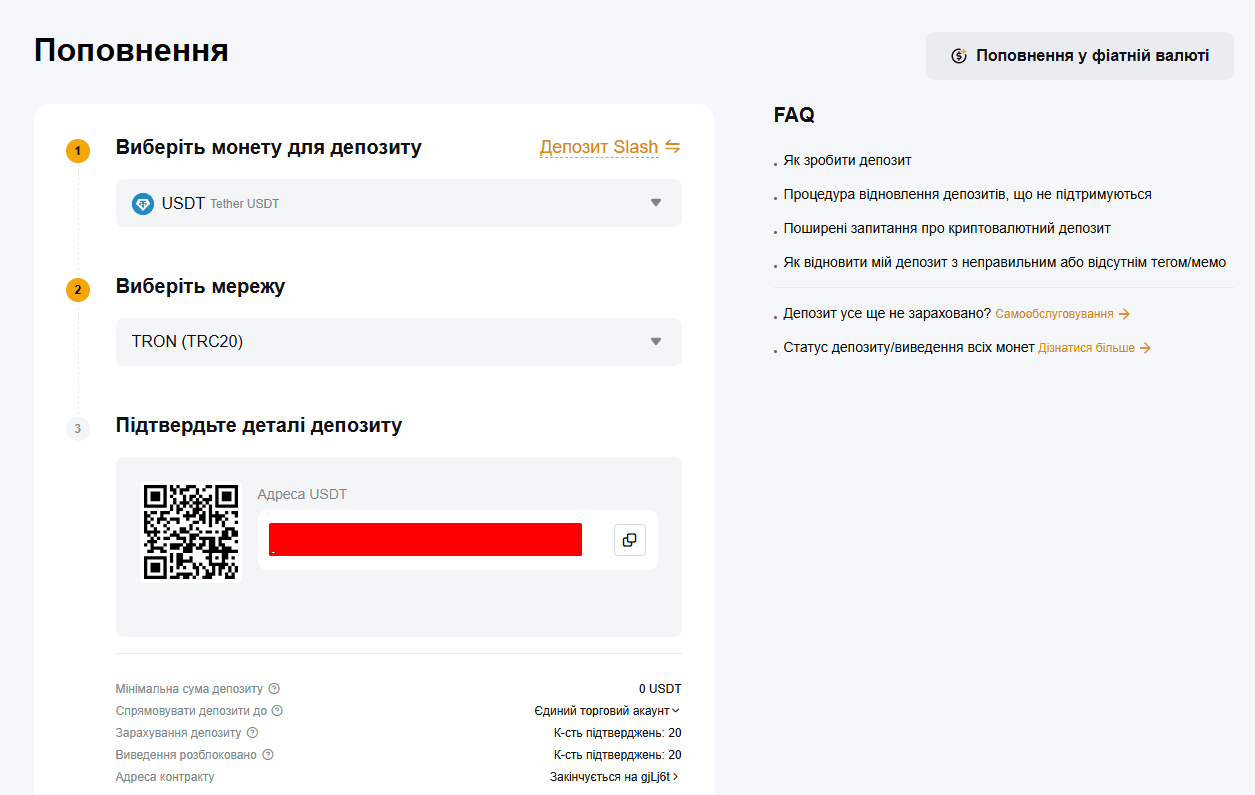Click the Поповнення у фіатній валюті button
The width and height of the screenshot is (1255, 795).
tap(1080, 56)
